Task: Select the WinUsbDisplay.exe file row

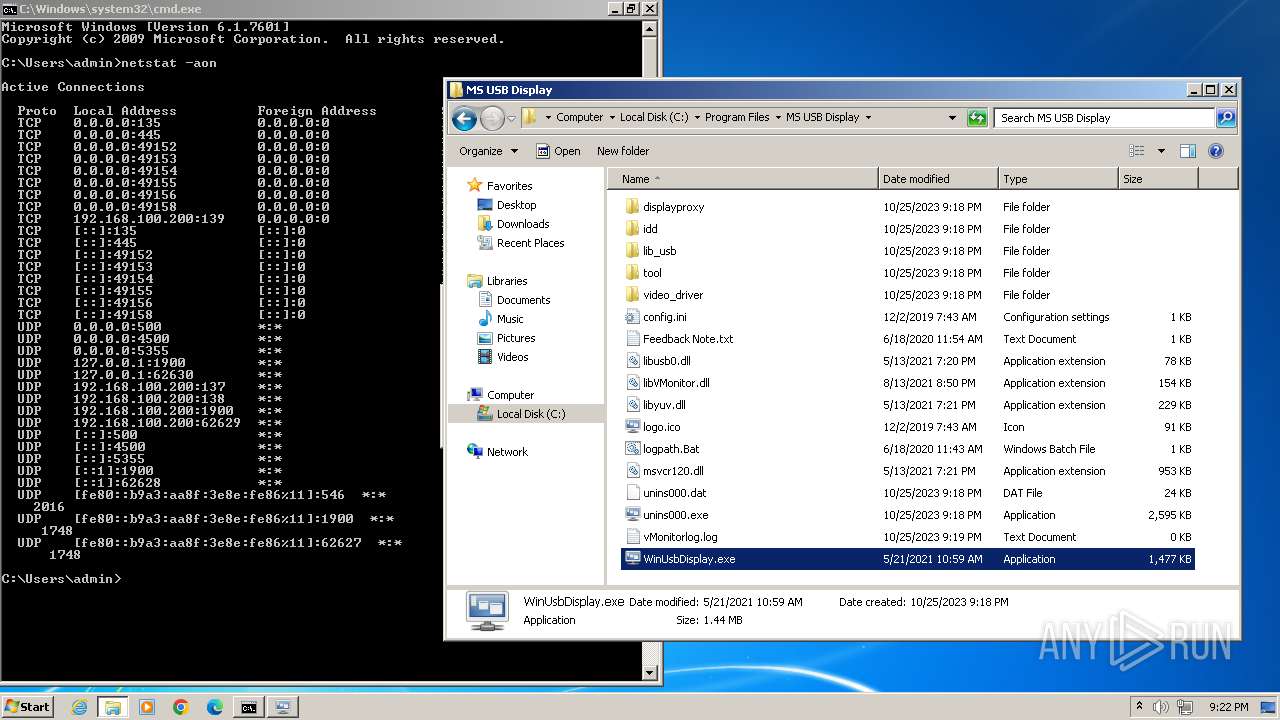Action: pyautogui.click(x=908, y=559)
